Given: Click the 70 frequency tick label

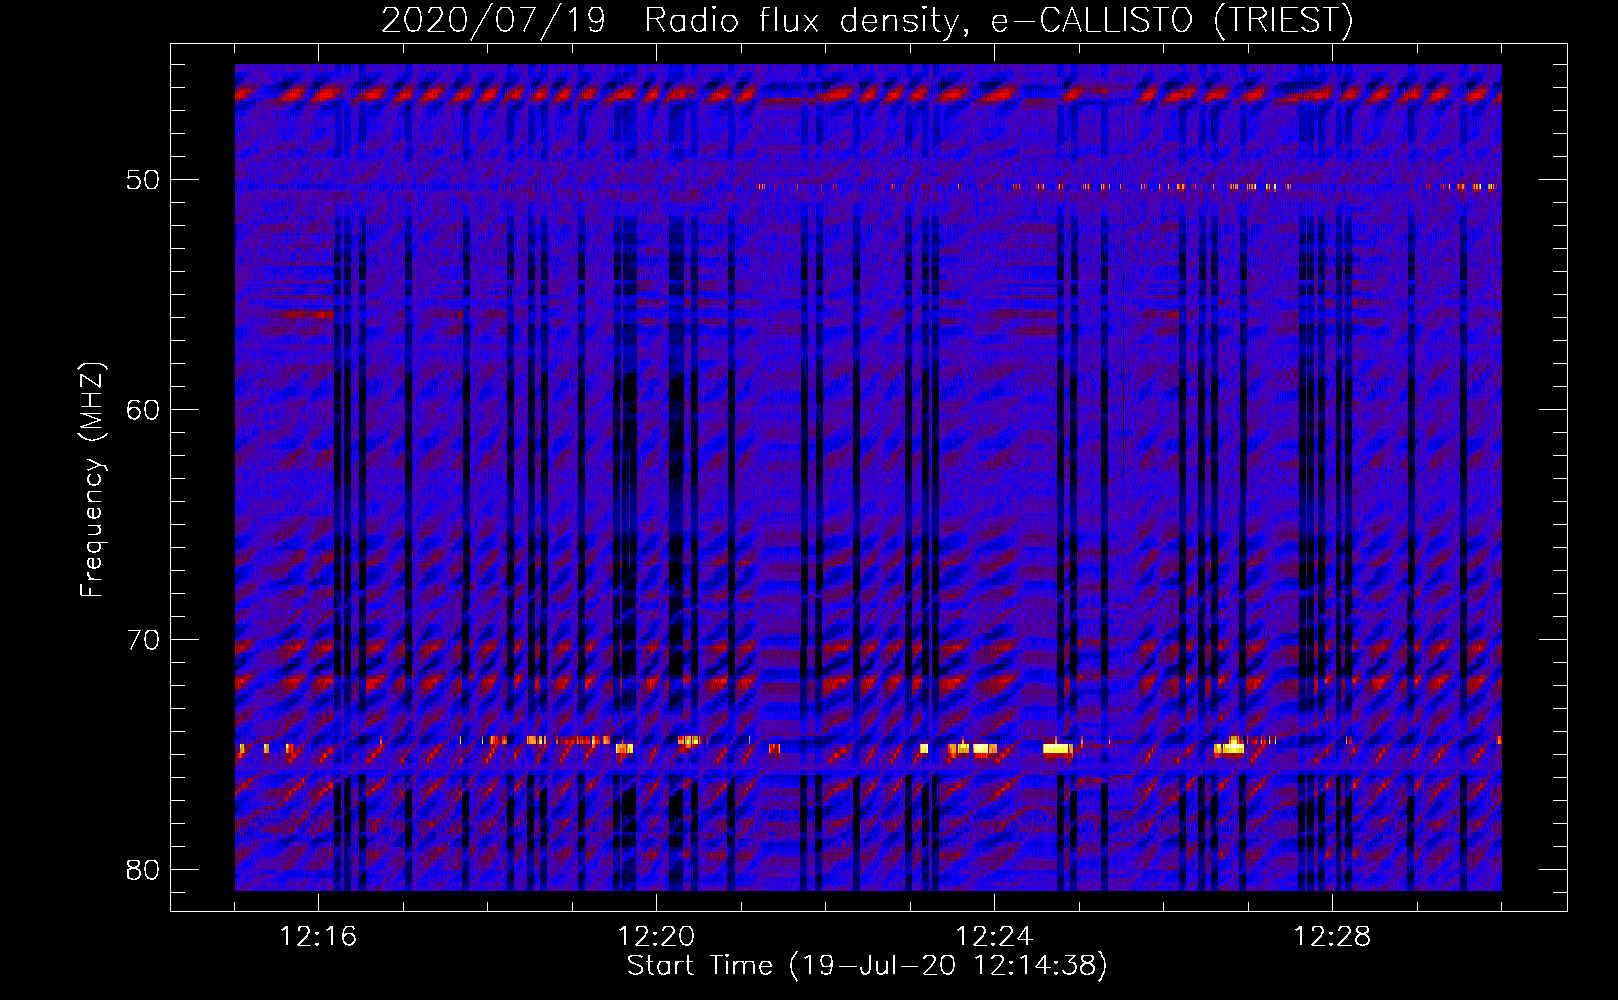Looking at the screenshot, I should (143, 640).
